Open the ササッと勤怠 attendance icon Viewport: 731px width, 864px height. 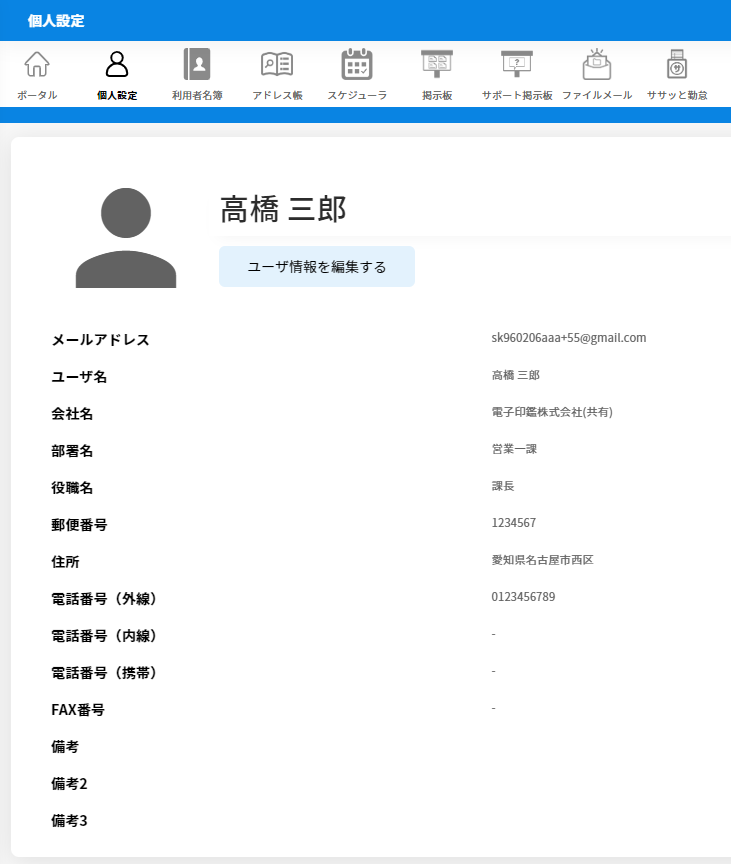pos(677,64)
